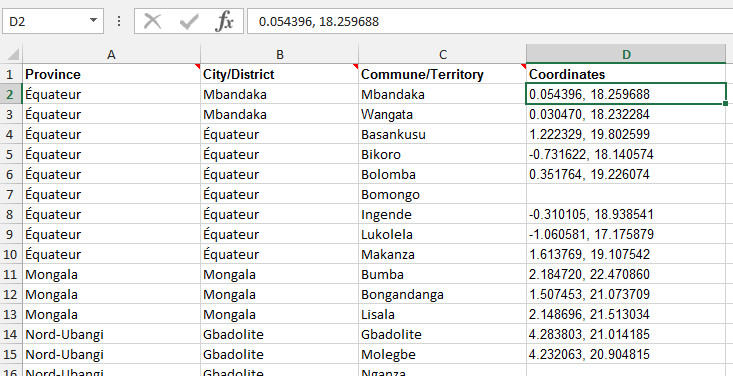733x376 pixels.
Task: Select row 1 header
Action: 11,74
